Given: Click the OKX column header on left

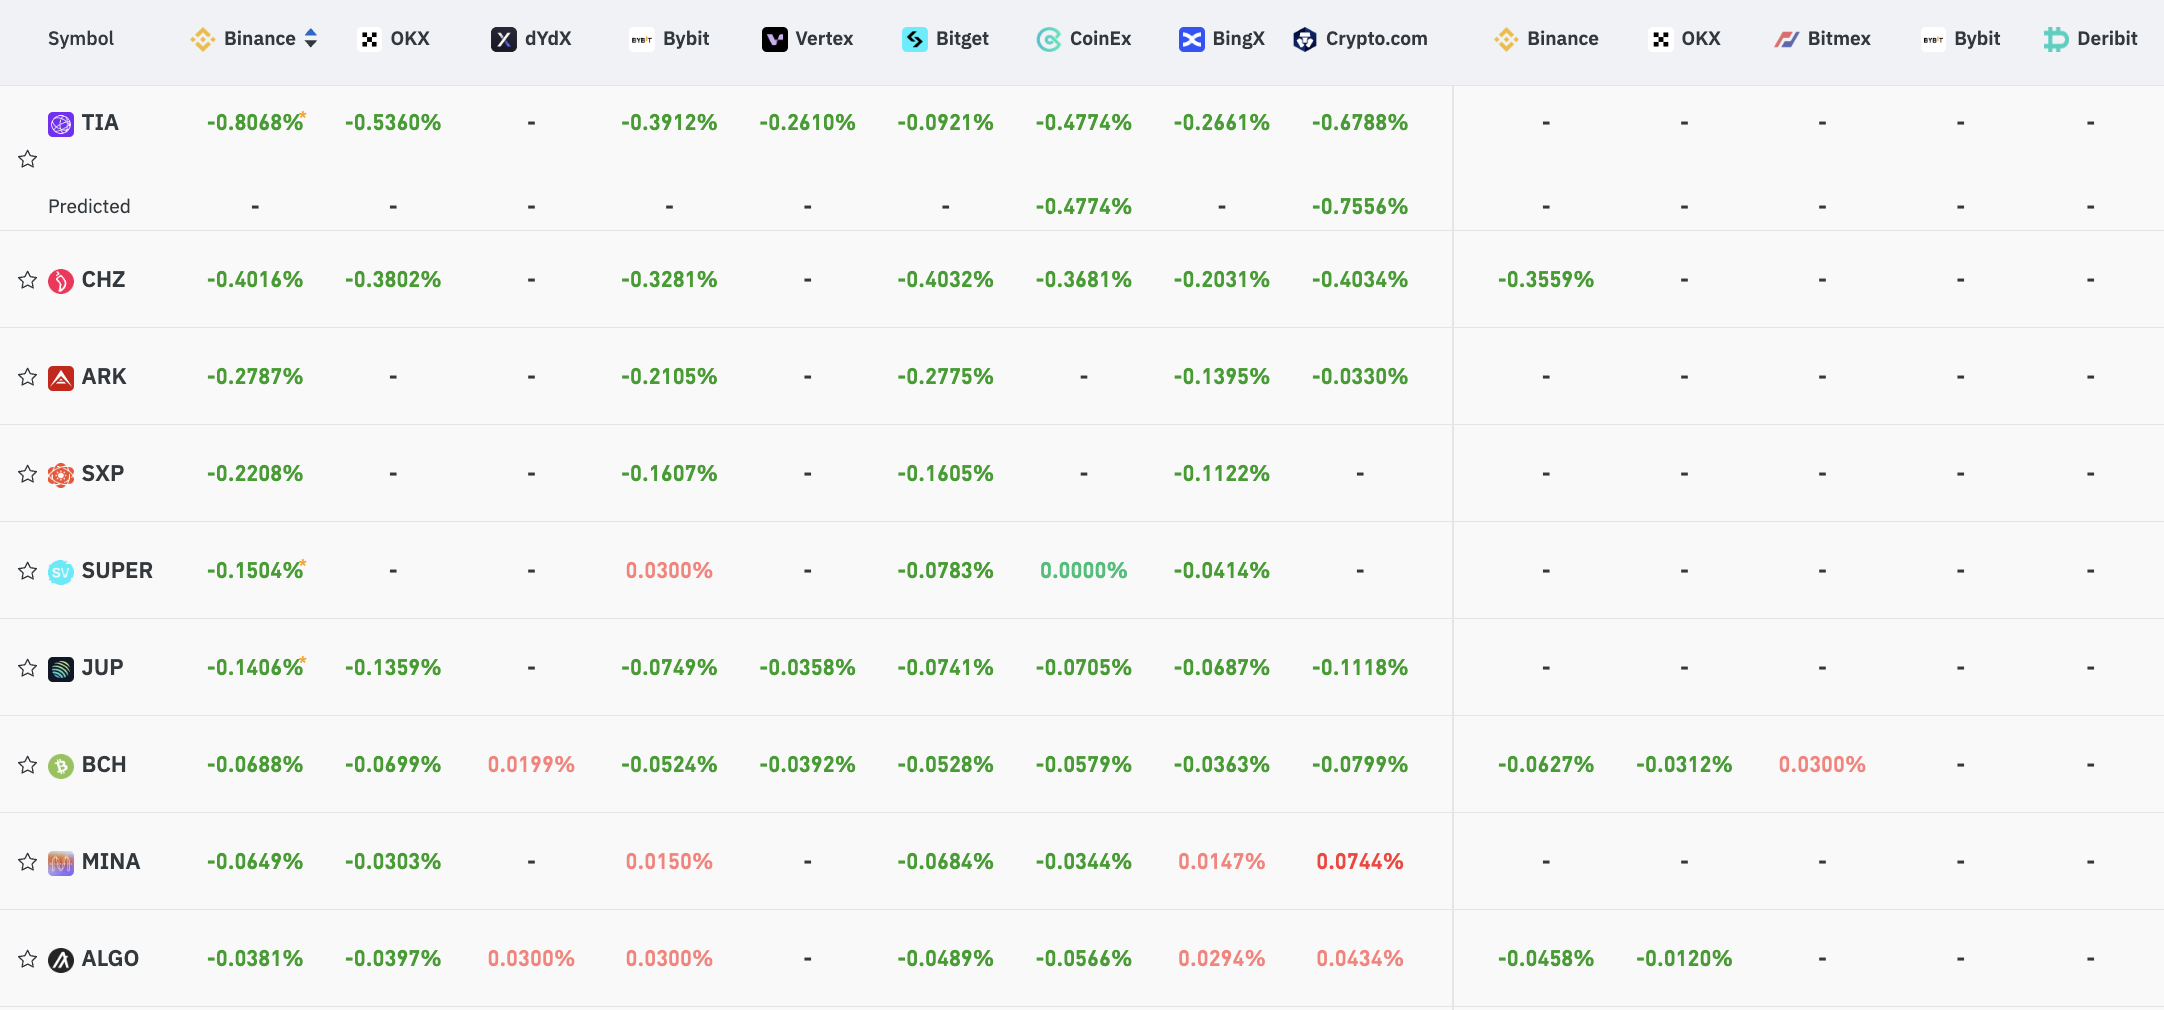Looking at the screenshot, I should point(394,39).
